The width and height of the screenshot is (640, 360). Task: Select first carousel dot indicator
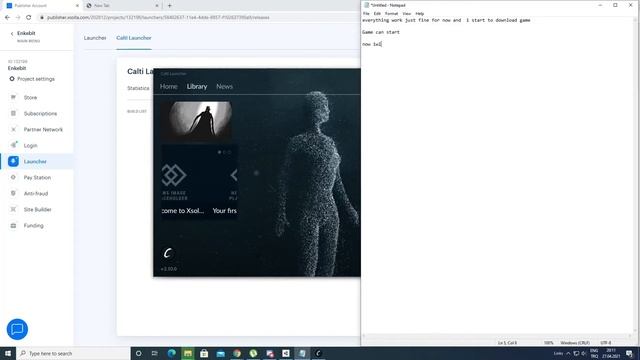click(x=219, y=152)
